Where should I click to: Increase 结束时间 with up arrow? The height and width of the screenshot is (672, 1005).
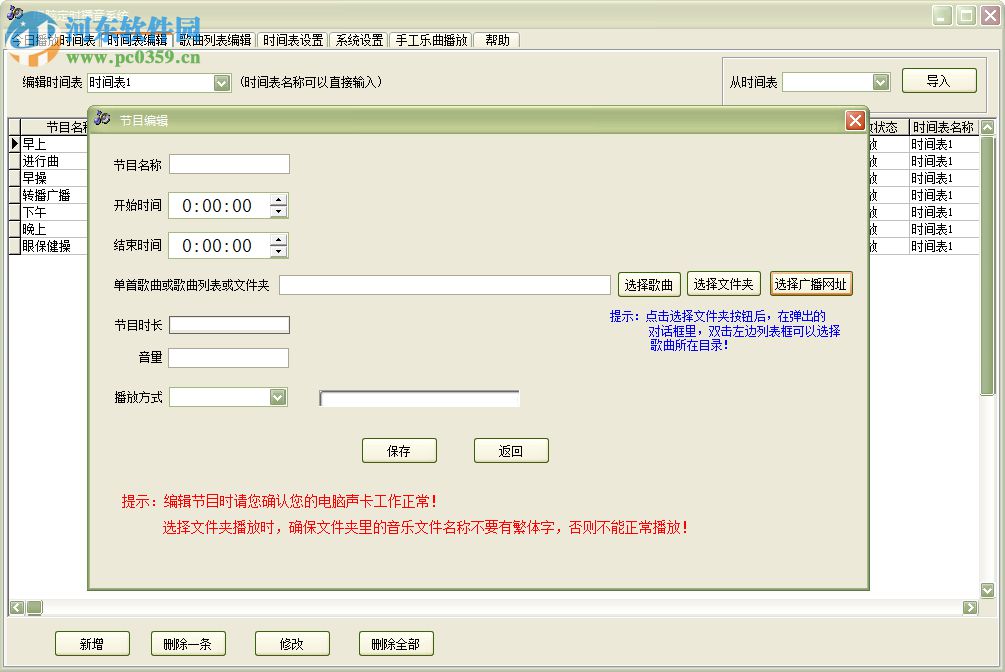point(278,239)
